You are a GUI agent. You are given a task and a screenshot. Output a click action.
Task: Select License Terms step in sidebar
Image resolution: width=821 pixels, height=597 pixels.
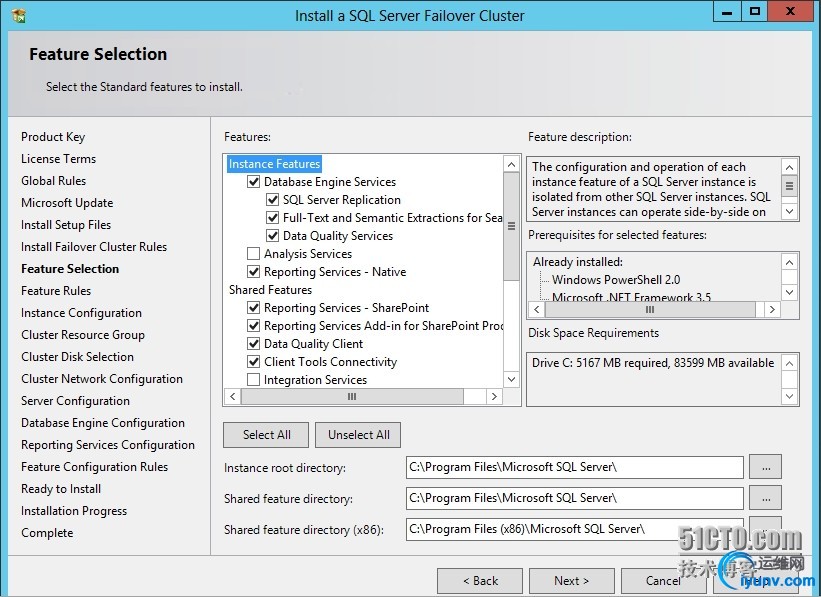(x=59, y=159)
